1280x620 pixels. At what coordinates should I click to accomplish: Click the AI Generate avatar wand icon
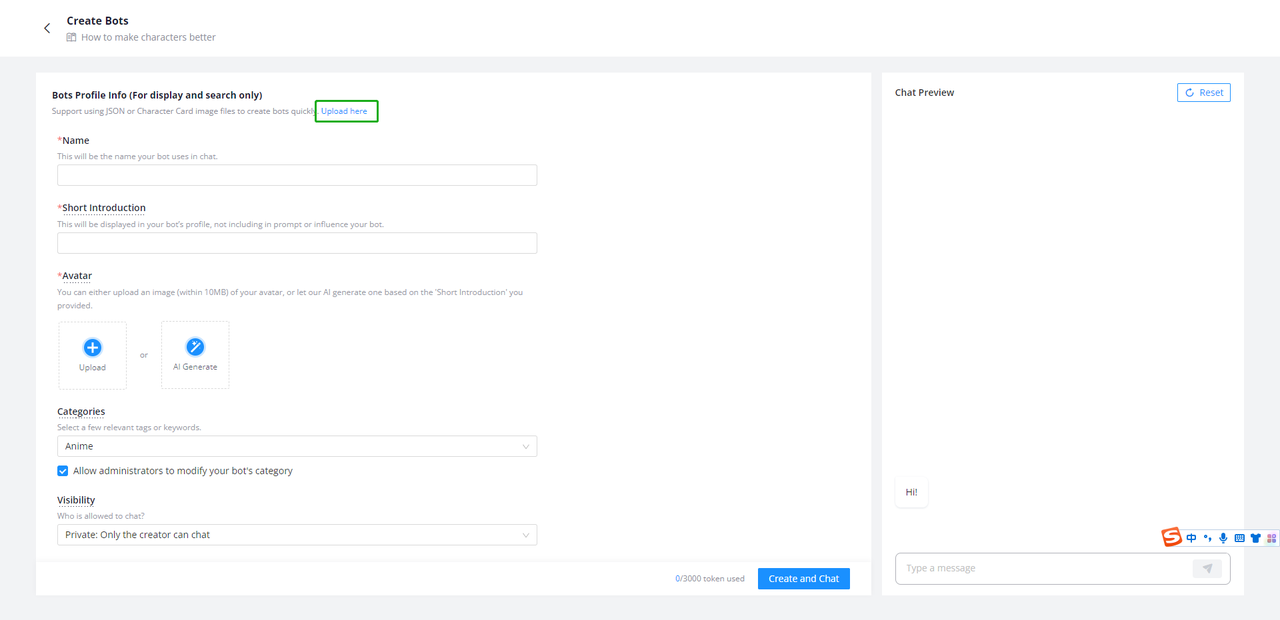pyautogui.click(x=195, y=347)
